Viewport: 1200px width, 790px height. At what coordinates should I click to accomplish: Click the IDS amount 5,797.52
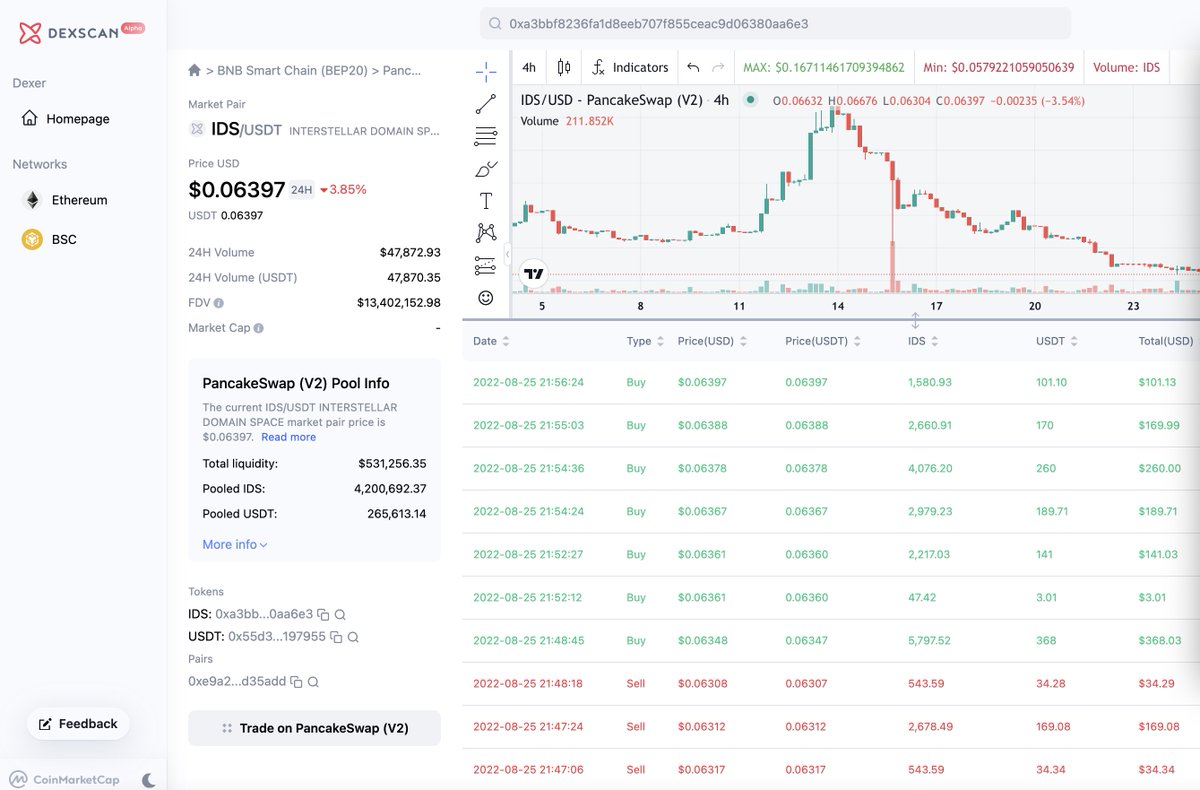[929, 640]
